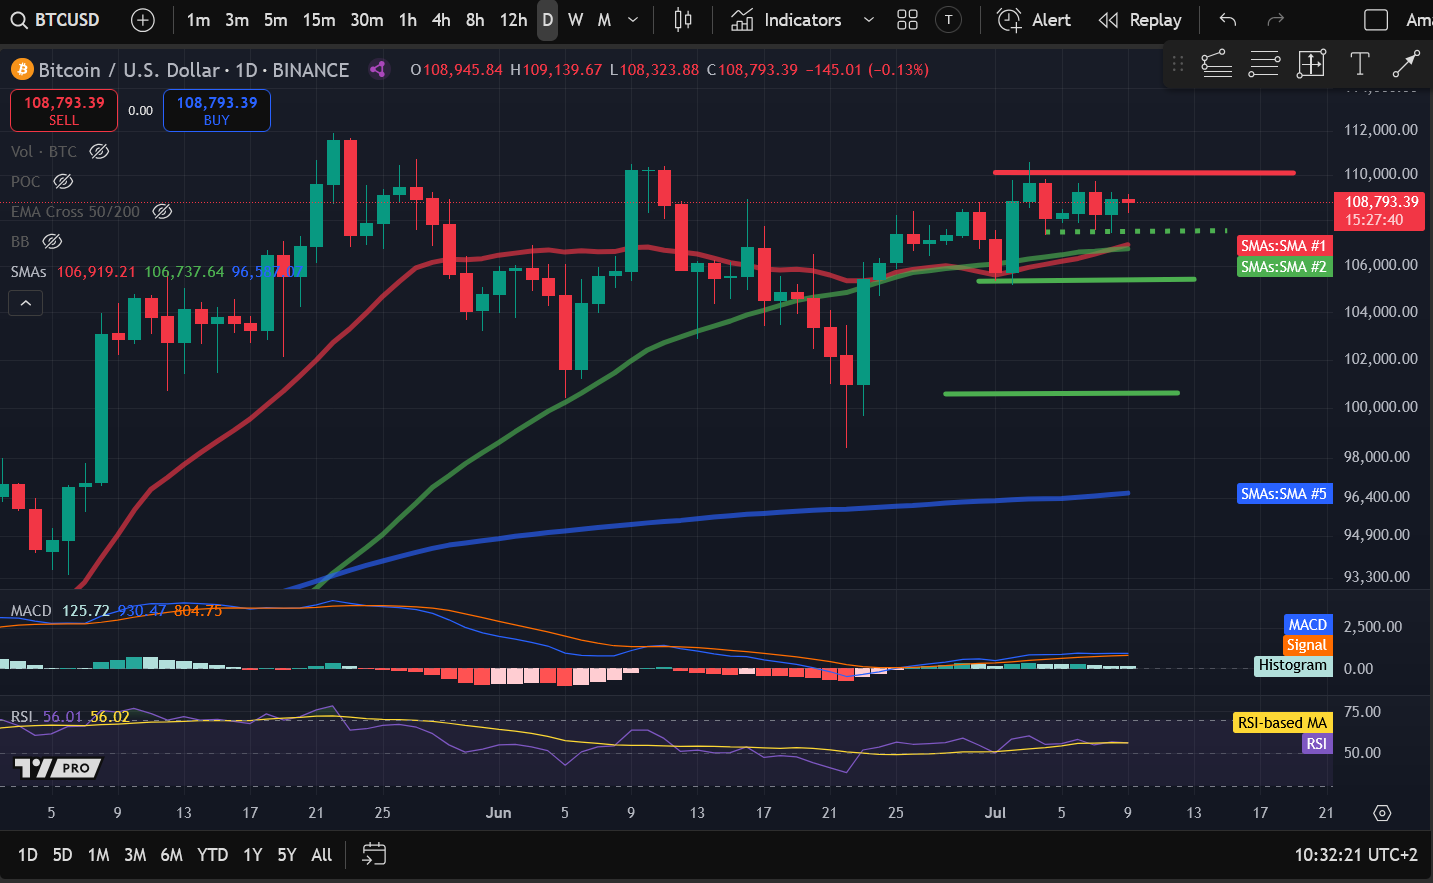Select the horizontal lines tool

pos(1264,64)
